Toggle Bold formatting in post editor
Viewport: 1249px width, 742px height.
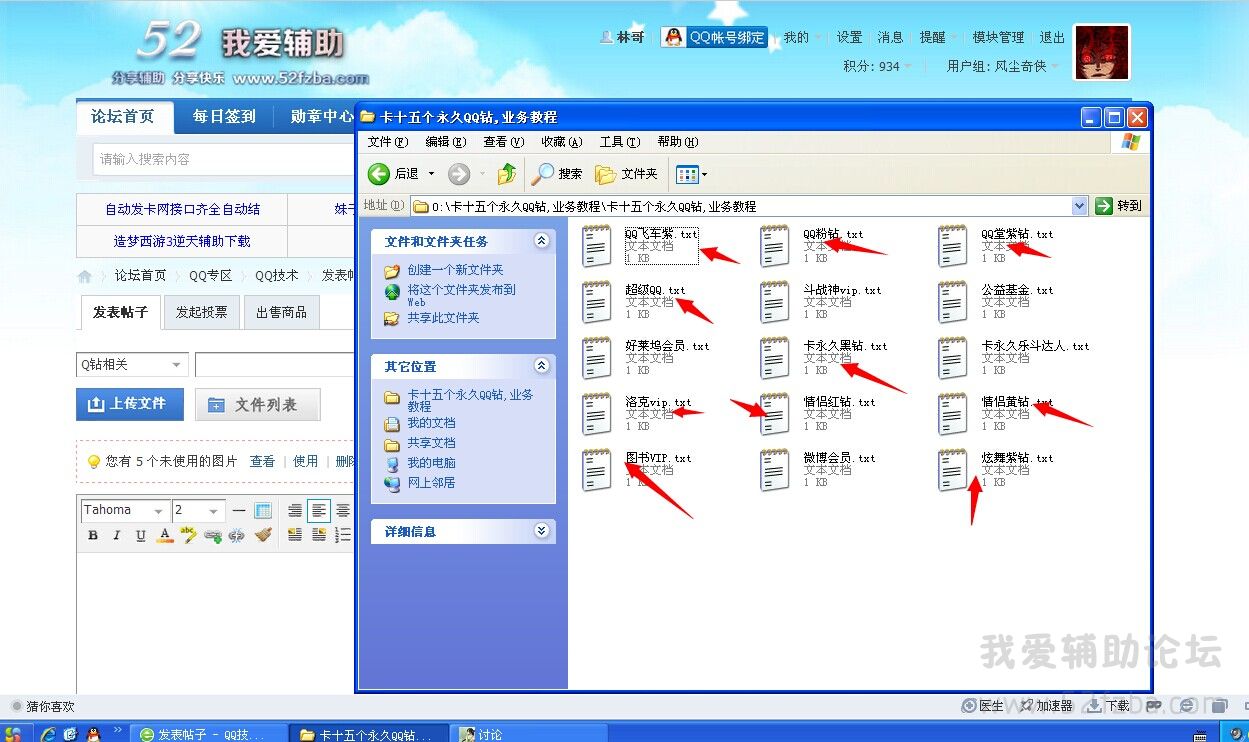(x=93, y=536)
